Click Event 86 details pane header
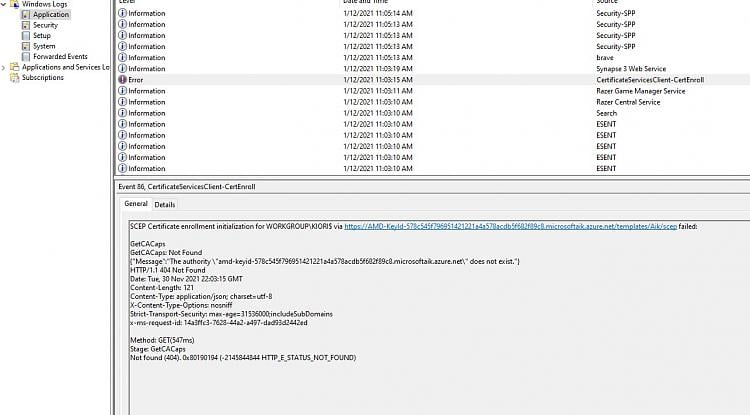This screenshot has width=750, height=415. pyautogui.click(x=187, y=187)
